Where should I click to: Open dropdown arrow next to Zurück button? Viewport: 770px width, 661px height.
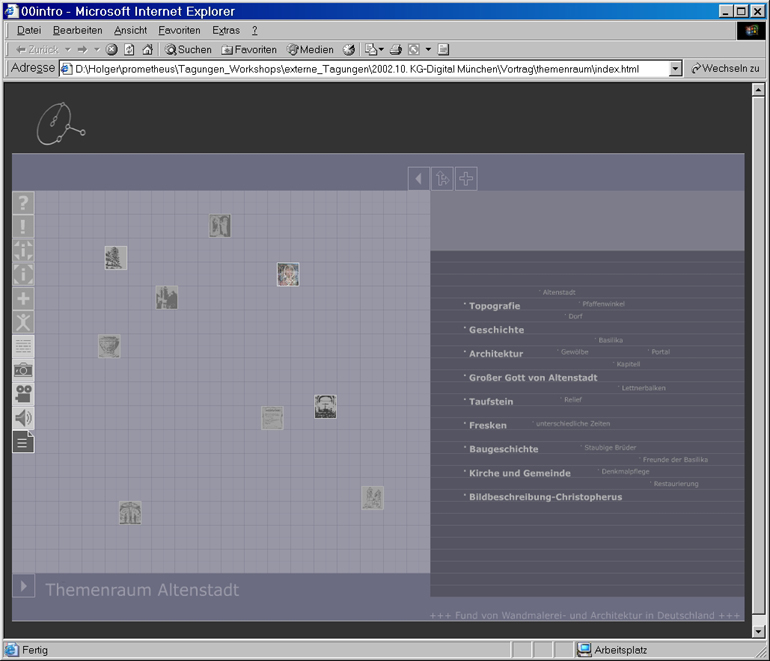pos(68,50)
